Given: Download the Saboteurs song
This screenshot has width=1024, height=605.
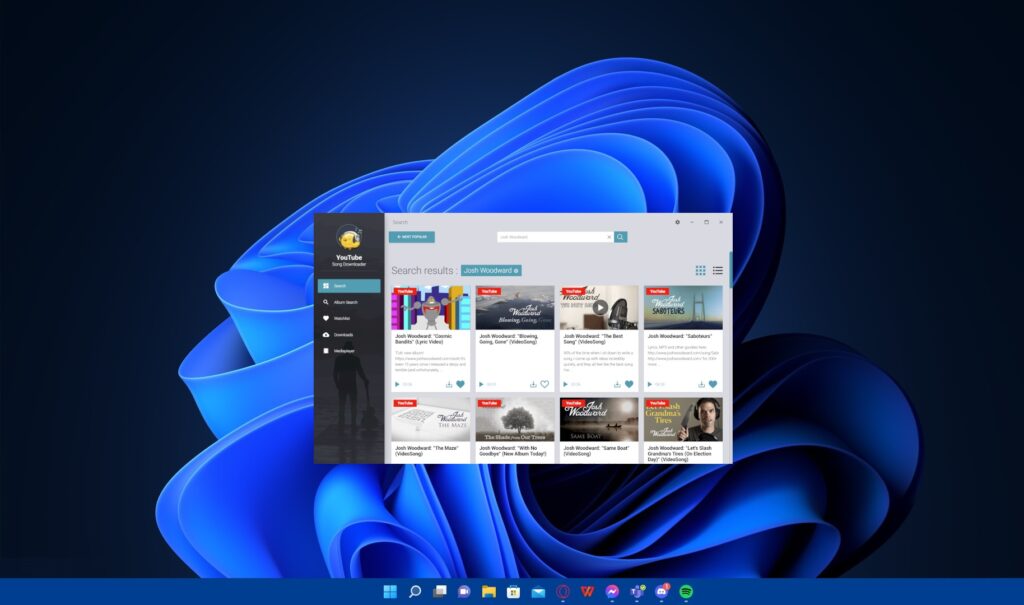Looking at the screenshot, I should (x=701, y=385).
